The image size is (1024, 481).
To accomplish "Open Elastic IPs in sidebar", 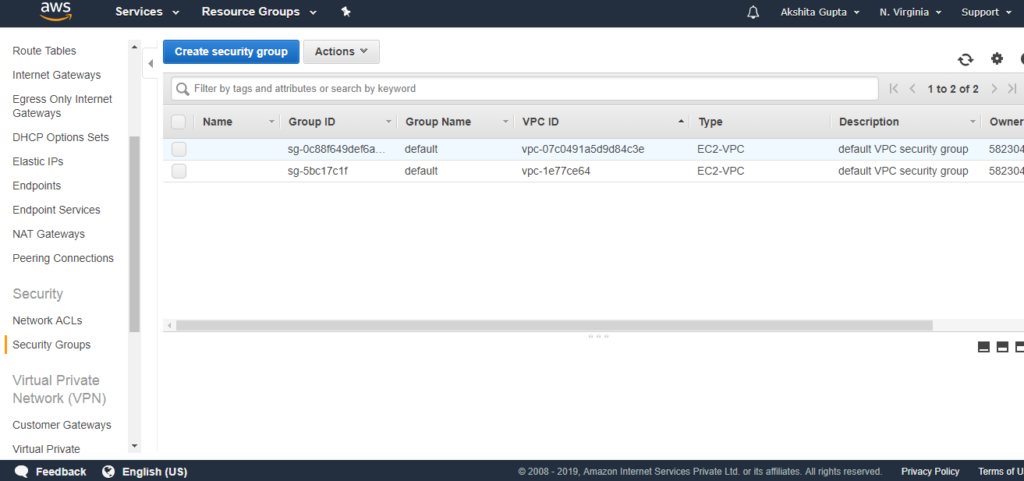I will tap(38, 162).
